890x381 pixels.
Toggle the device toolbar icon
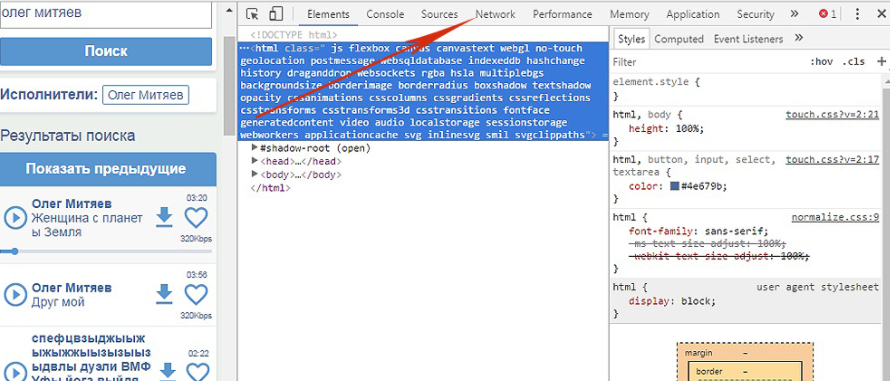tap(276, 14)
